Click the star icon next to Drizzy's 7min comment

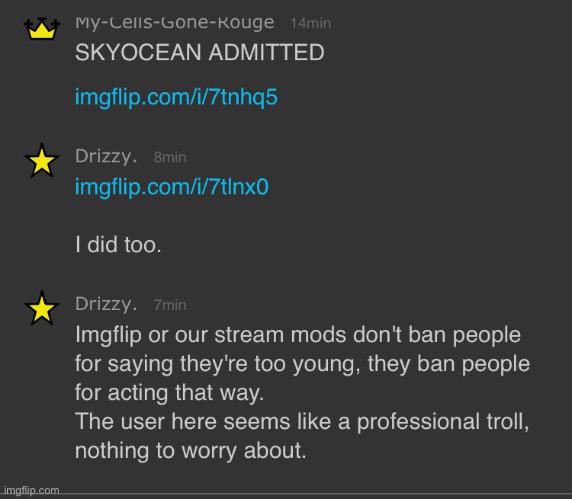click(x=42, y=308)
